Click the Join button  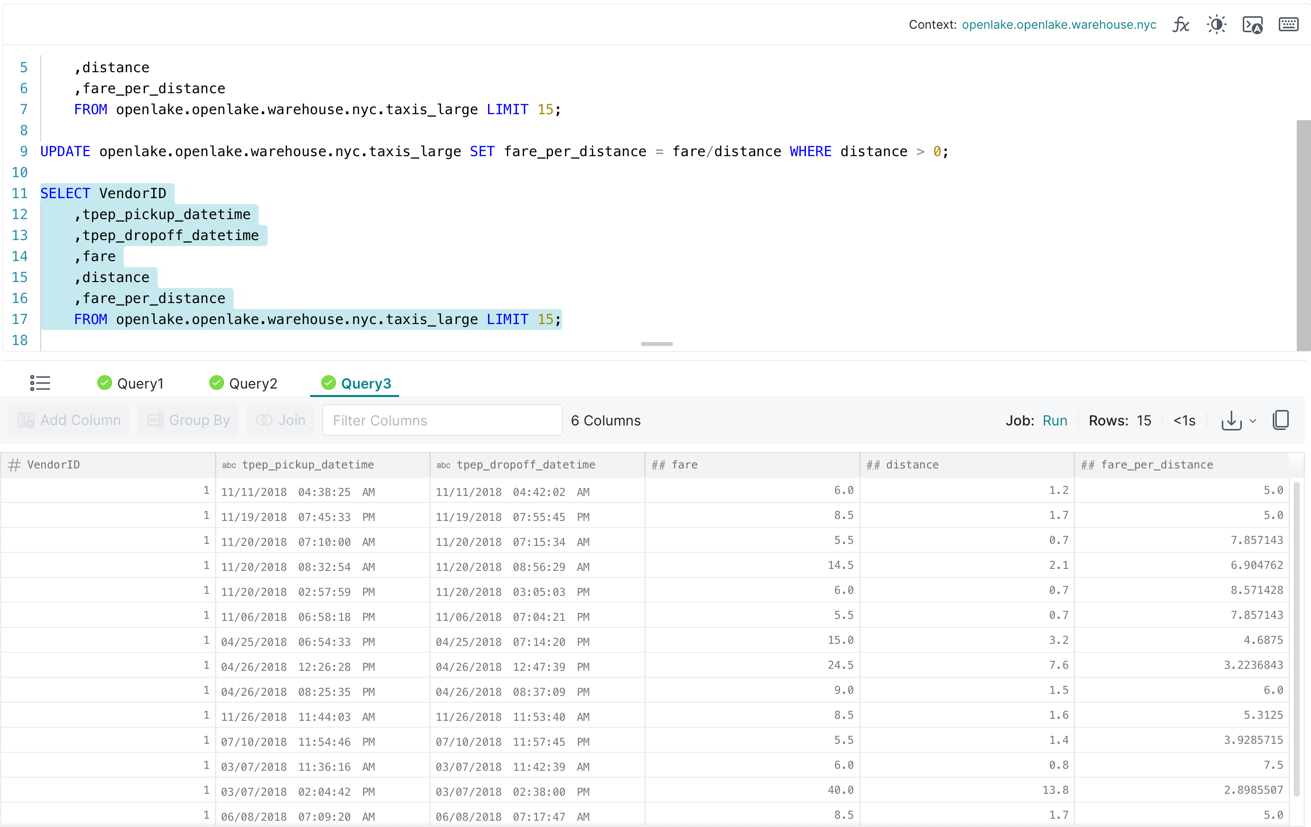click(x=281, y=421)
